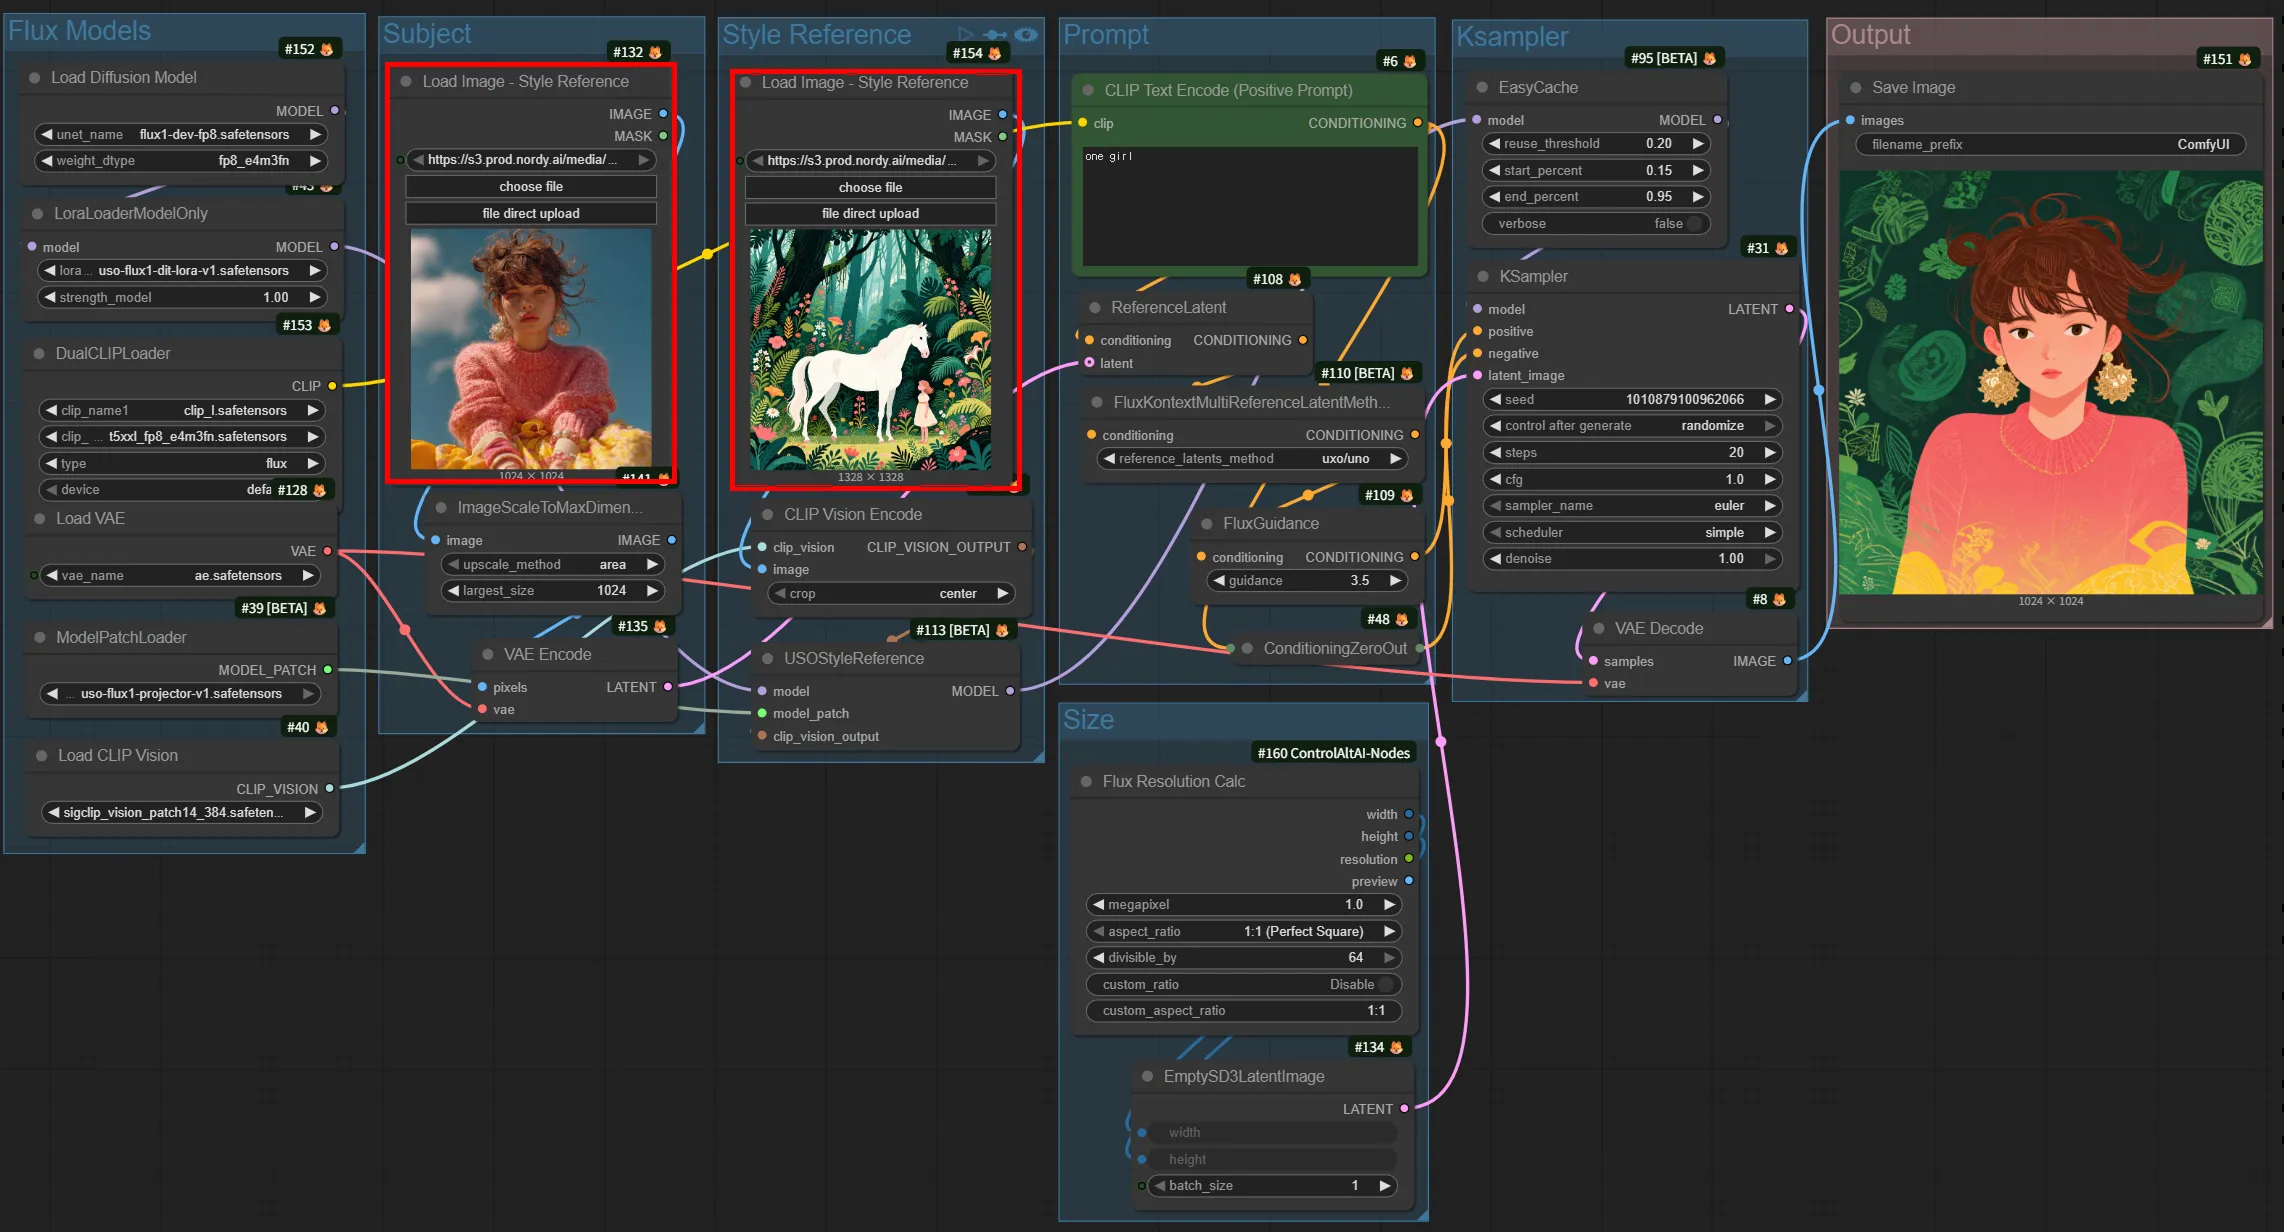Decrease largest_size using its left arrow
The height and width of the screenshot is (1232, 2284).
[454, 591]
